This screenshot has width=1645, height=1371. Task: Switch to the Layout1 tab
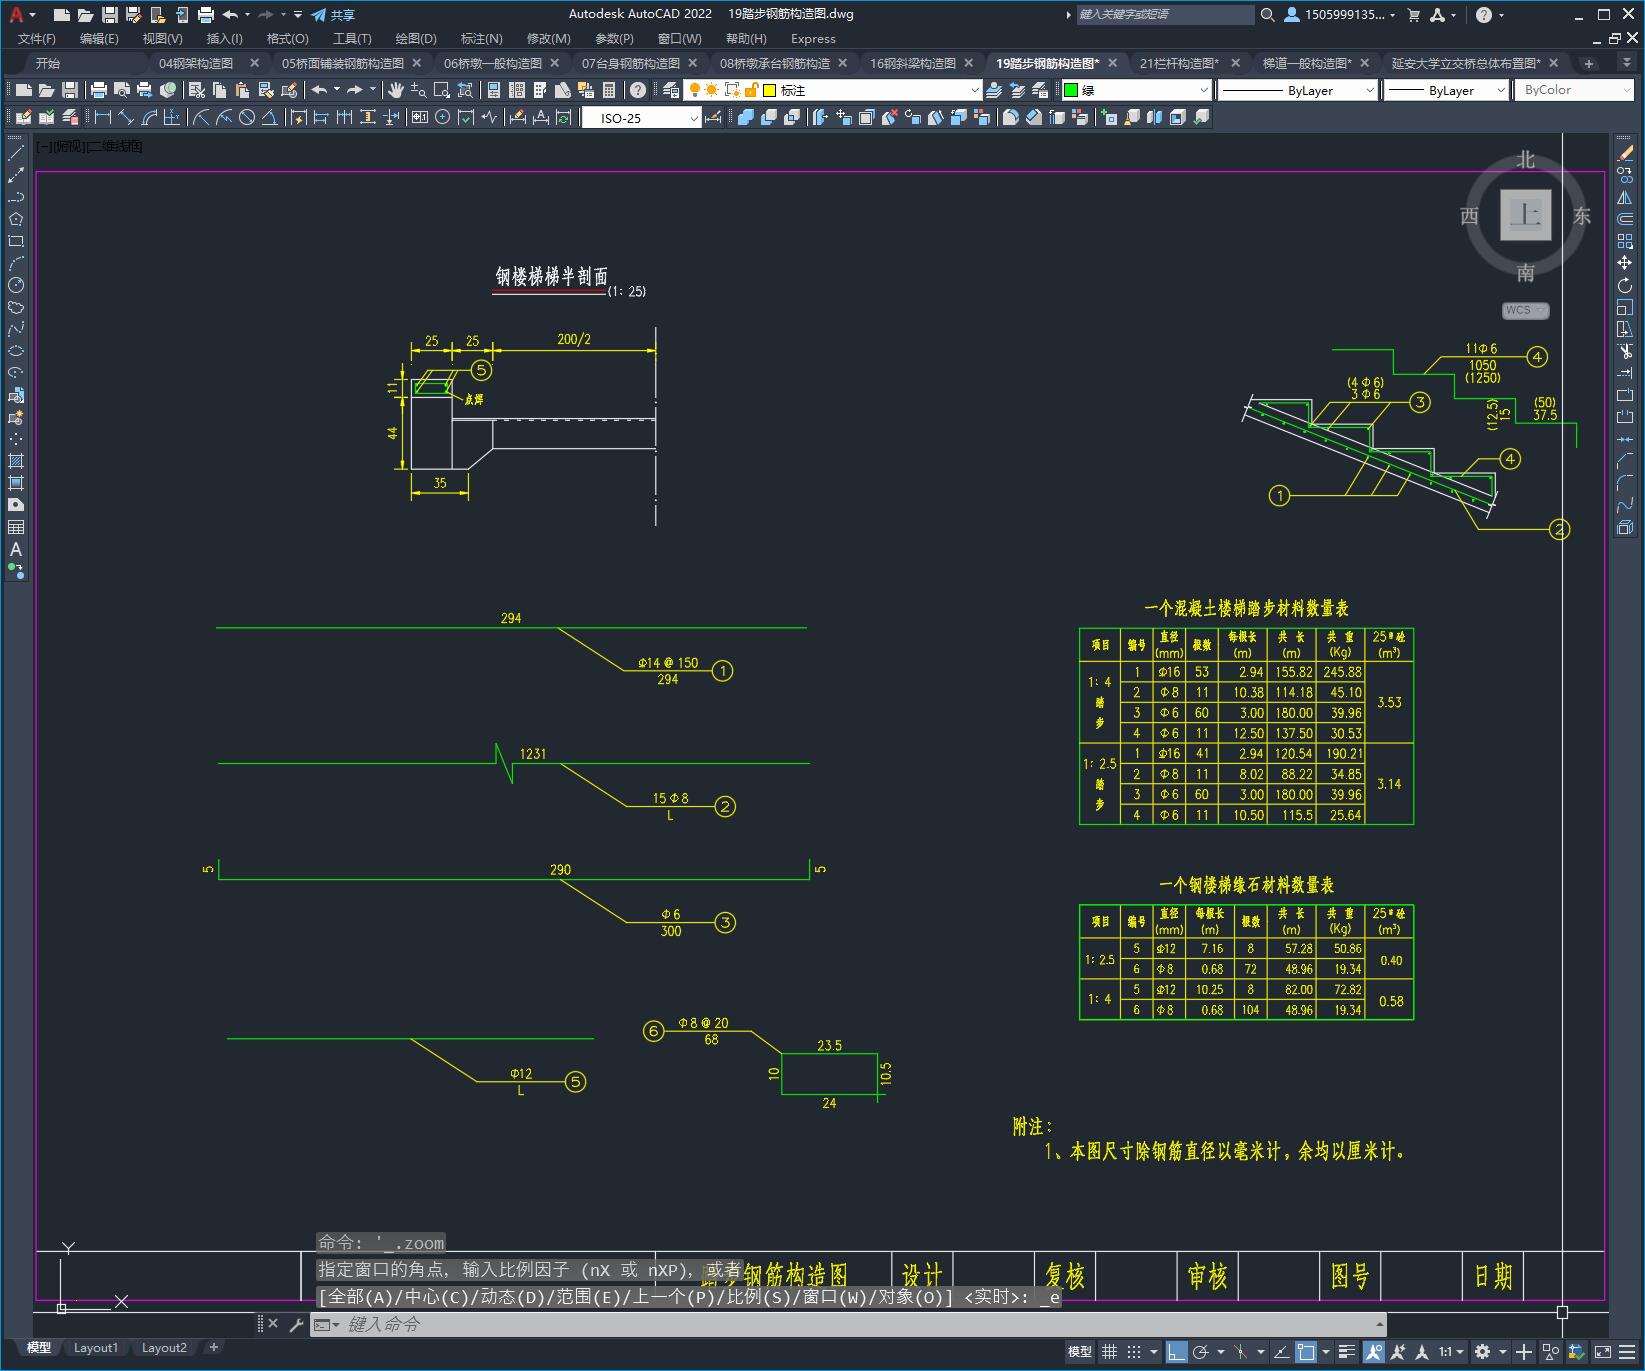pyautogui.click(x=96, y=1347)
